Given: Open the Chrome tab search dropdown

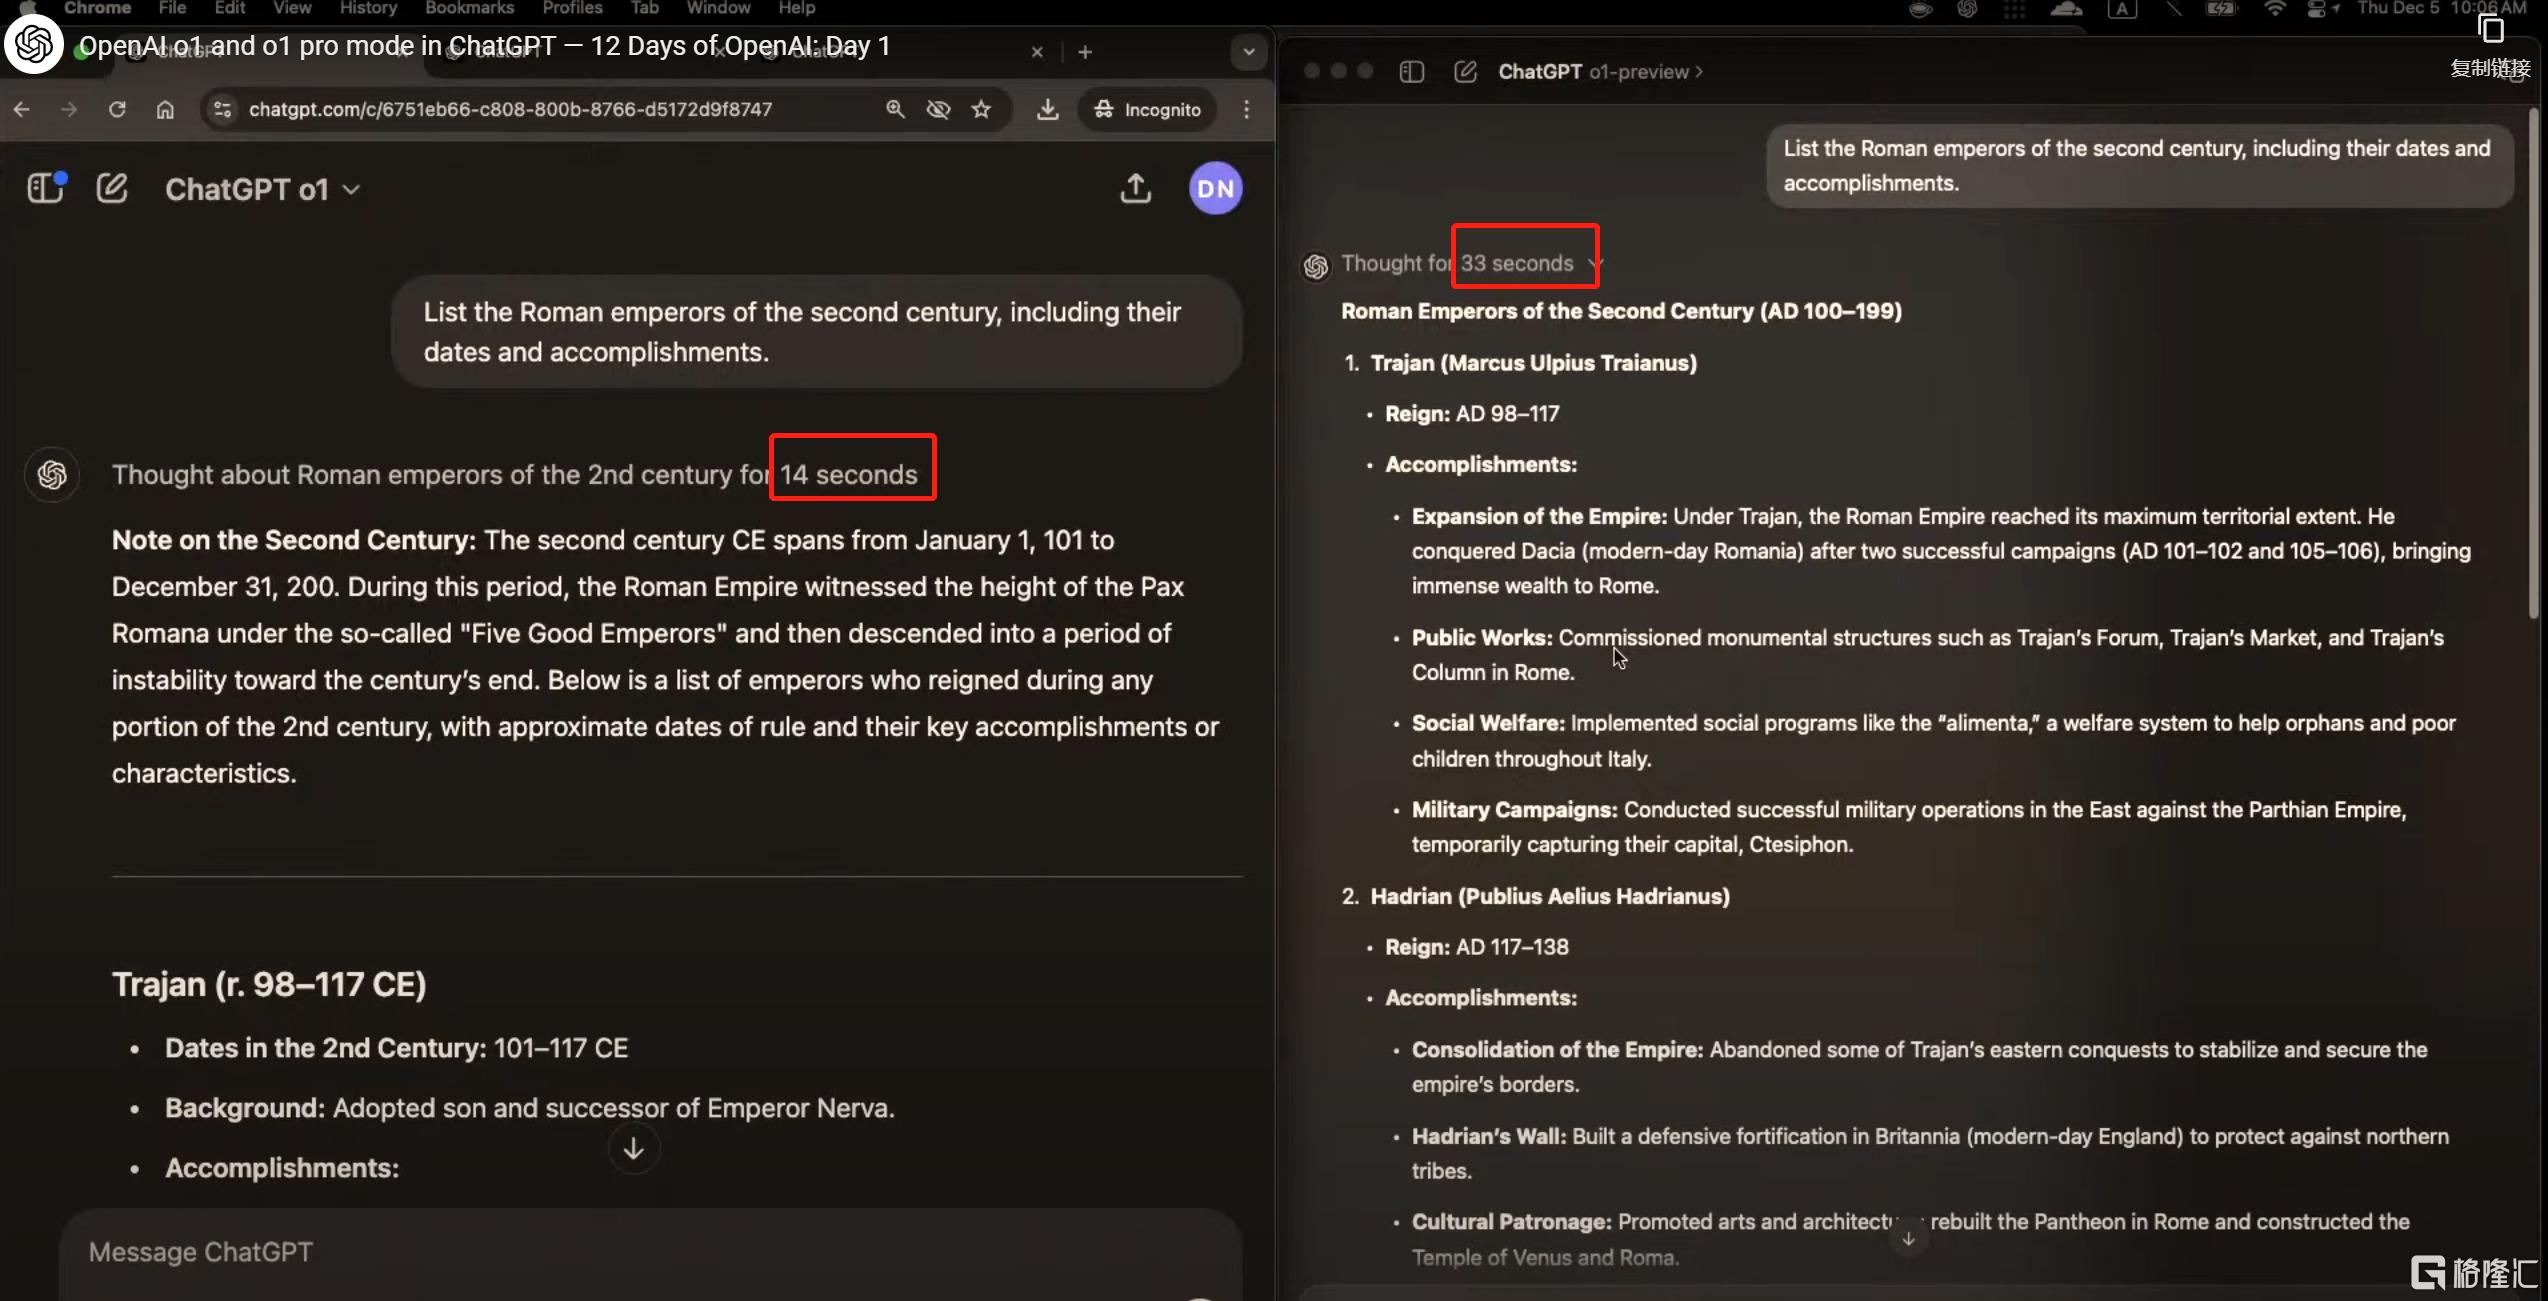Looking at the screenshot, I should click(1248, 52).
